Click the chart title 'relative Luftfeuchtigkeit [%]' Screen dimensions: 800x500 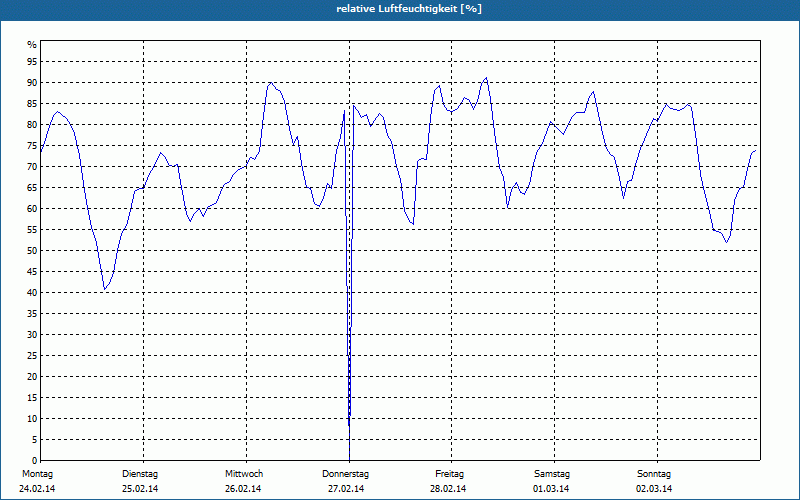[409, 9]
